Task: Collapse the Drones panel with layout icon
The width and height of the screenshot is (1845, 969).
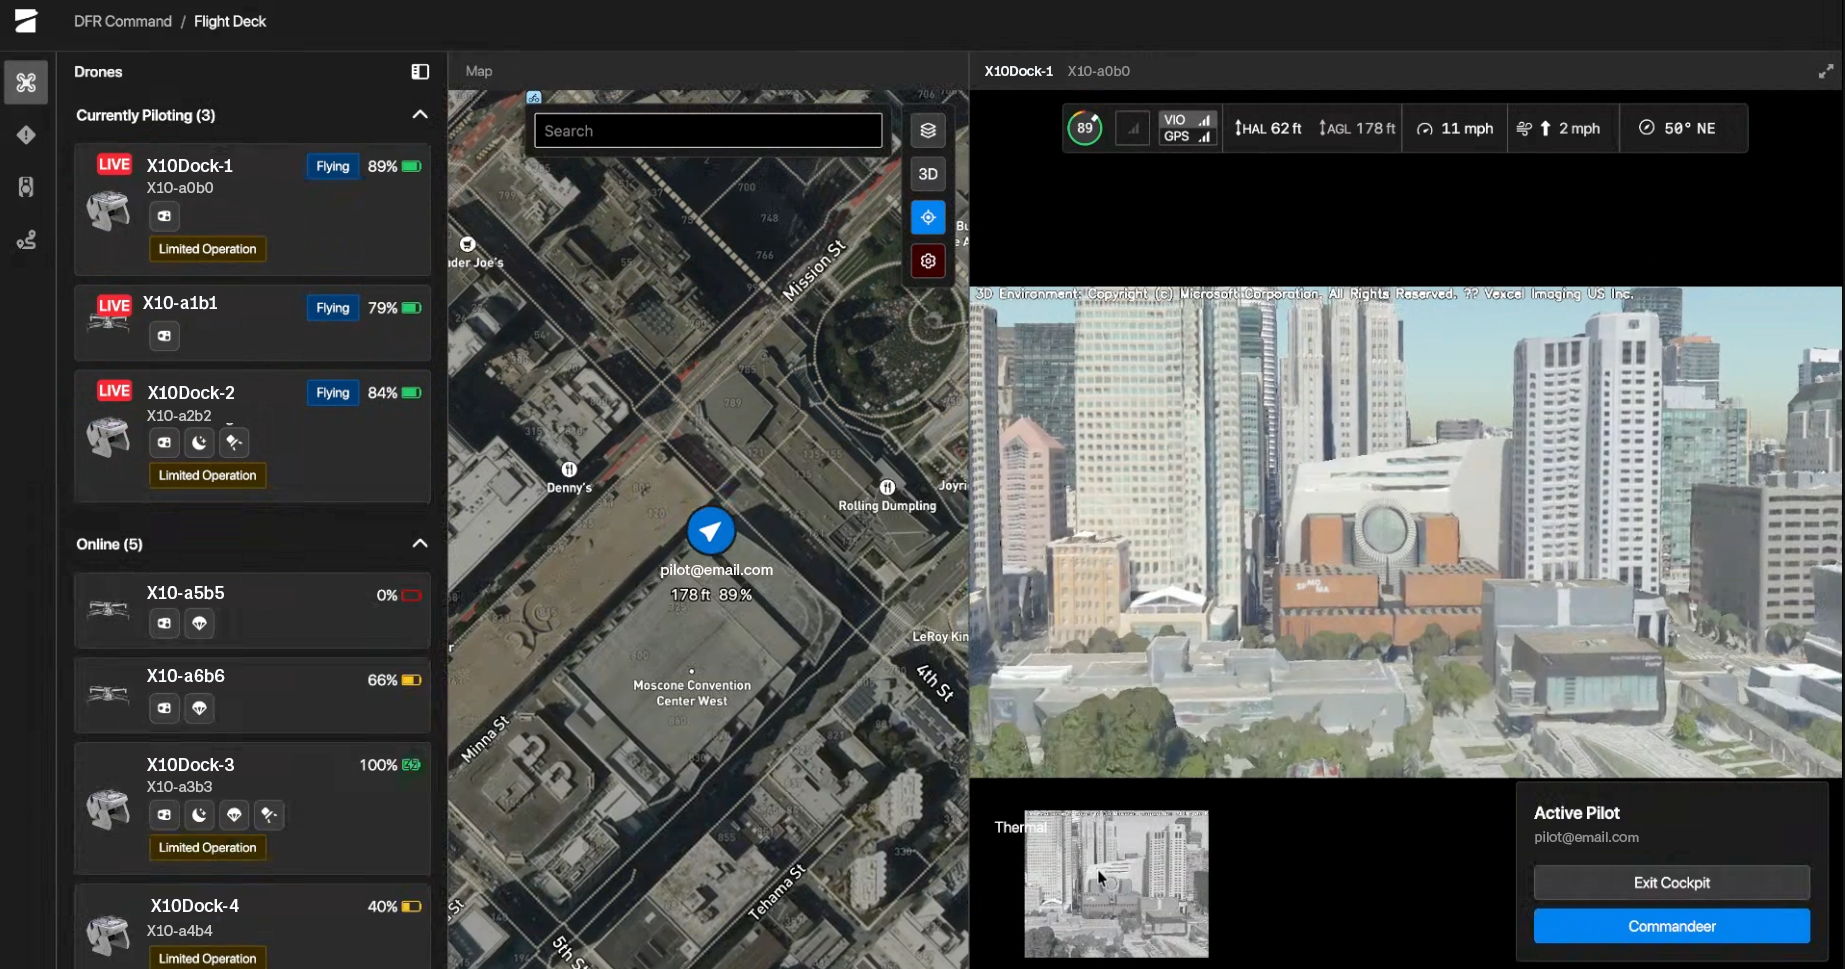Action: click(420, 72)
